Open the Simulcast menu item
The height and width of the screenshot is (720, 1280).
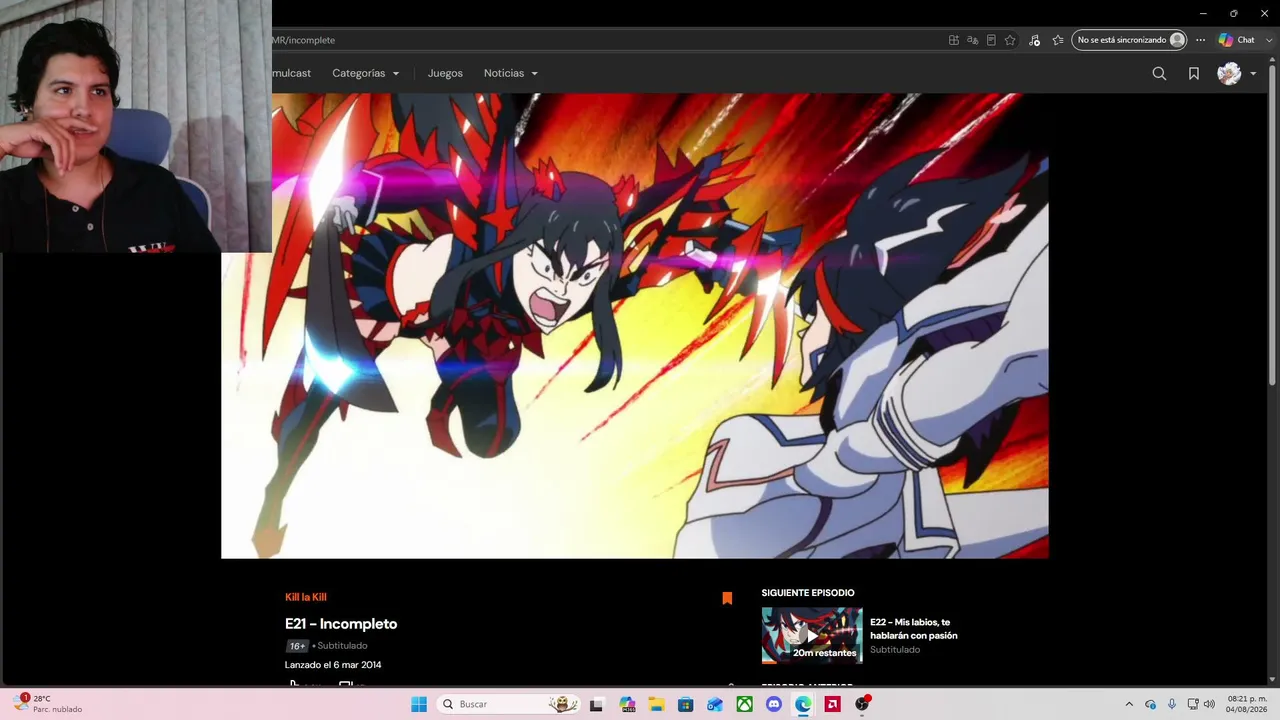click(291, 73)
